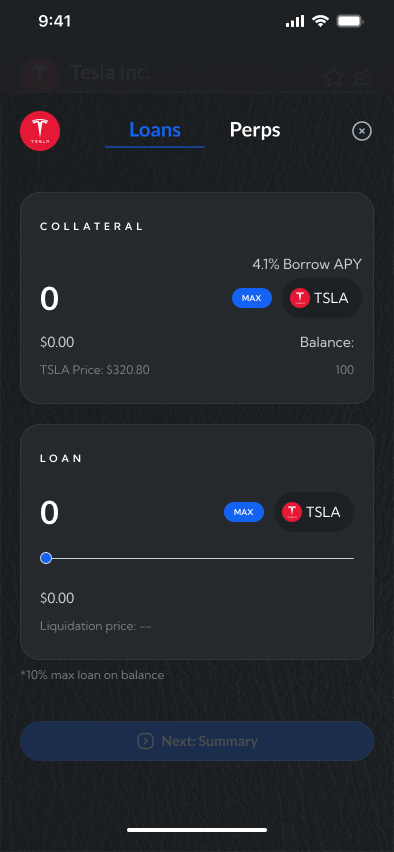
Task: Click the Tesla icon in collateral TSLA chip
Action: tap(300, 298)
